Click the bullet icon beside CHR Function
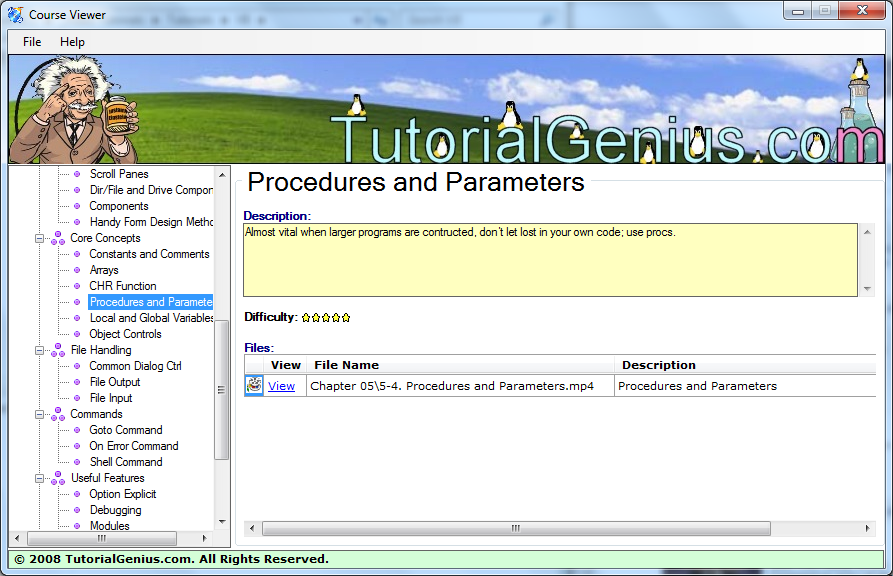 pyautogui.click(x=77, y=286)
